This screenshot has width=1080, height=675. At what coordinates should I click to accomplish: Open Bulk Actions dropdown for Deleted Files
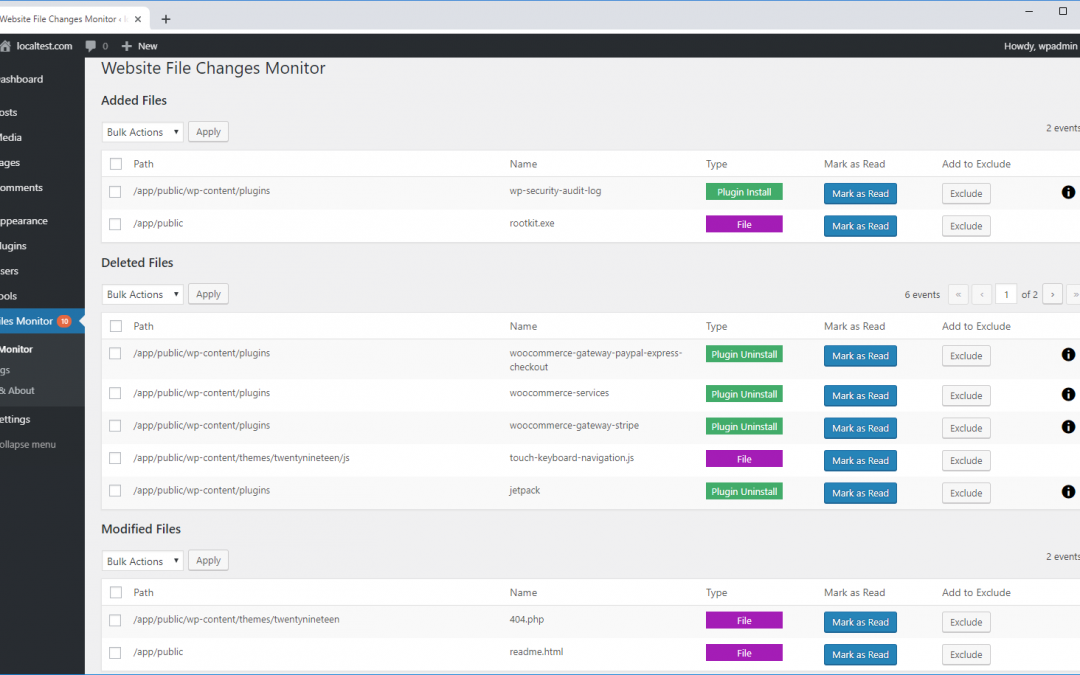(143, 294)
